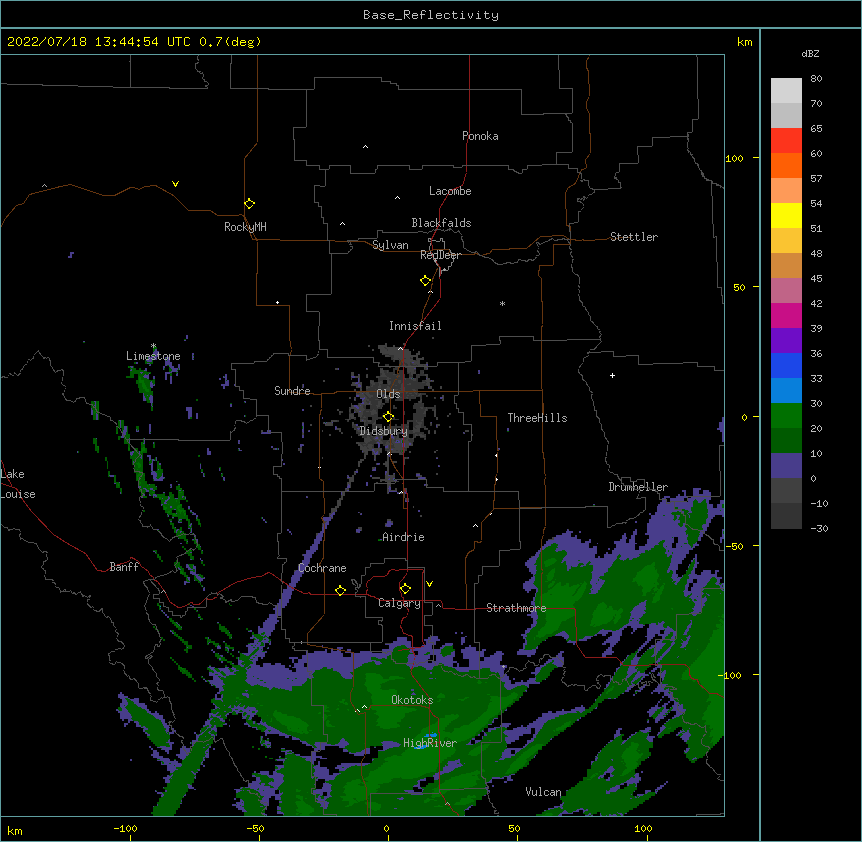Viewport: 862px width, 842px height.
Task: Click the Ponoka town label
Action: click(x=480, y=136)
